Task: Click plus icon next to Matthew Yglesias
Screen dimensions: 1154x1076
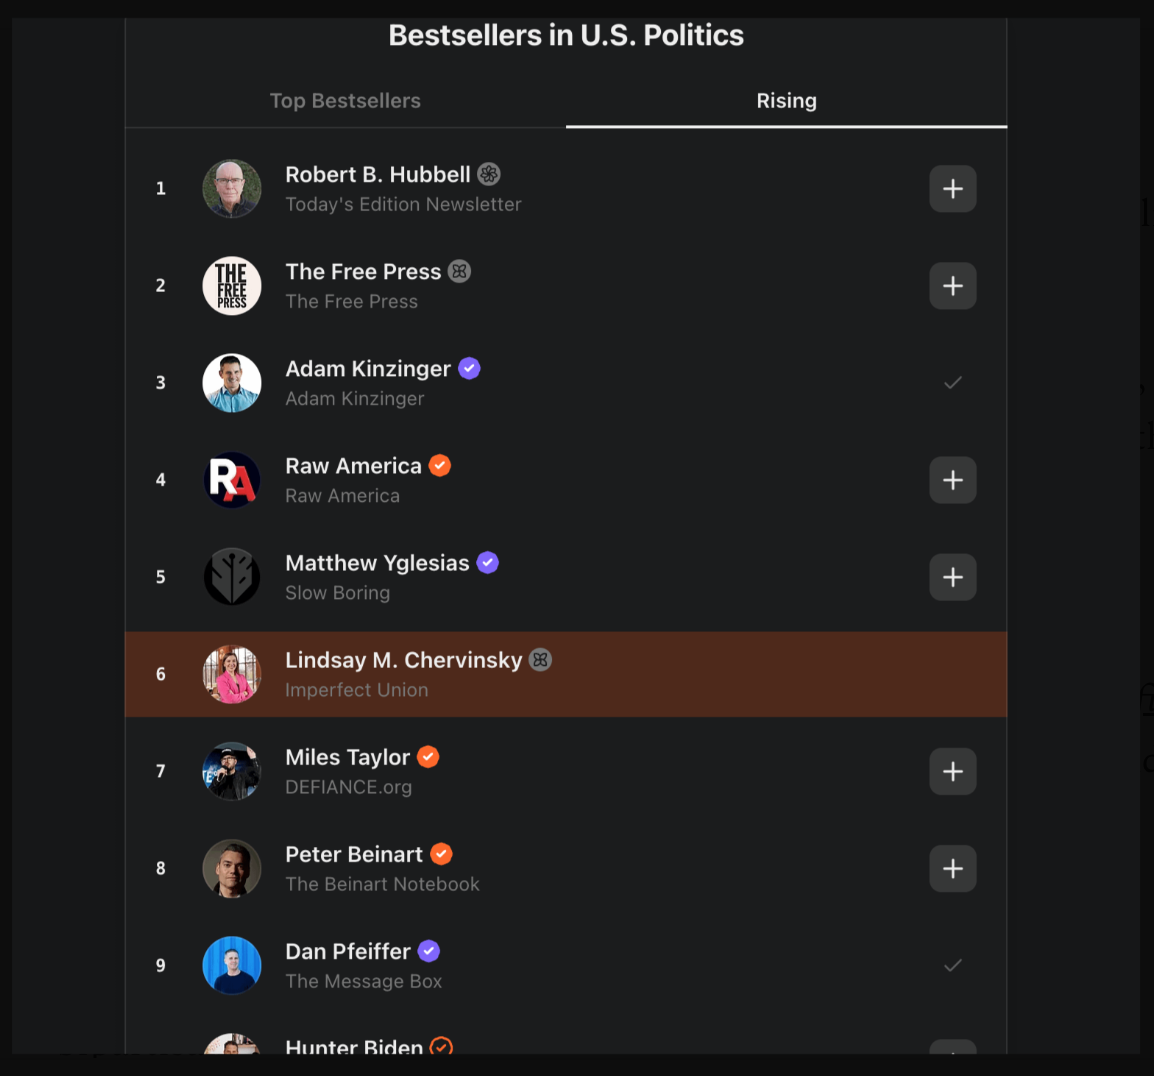Action: click(952, 577)
